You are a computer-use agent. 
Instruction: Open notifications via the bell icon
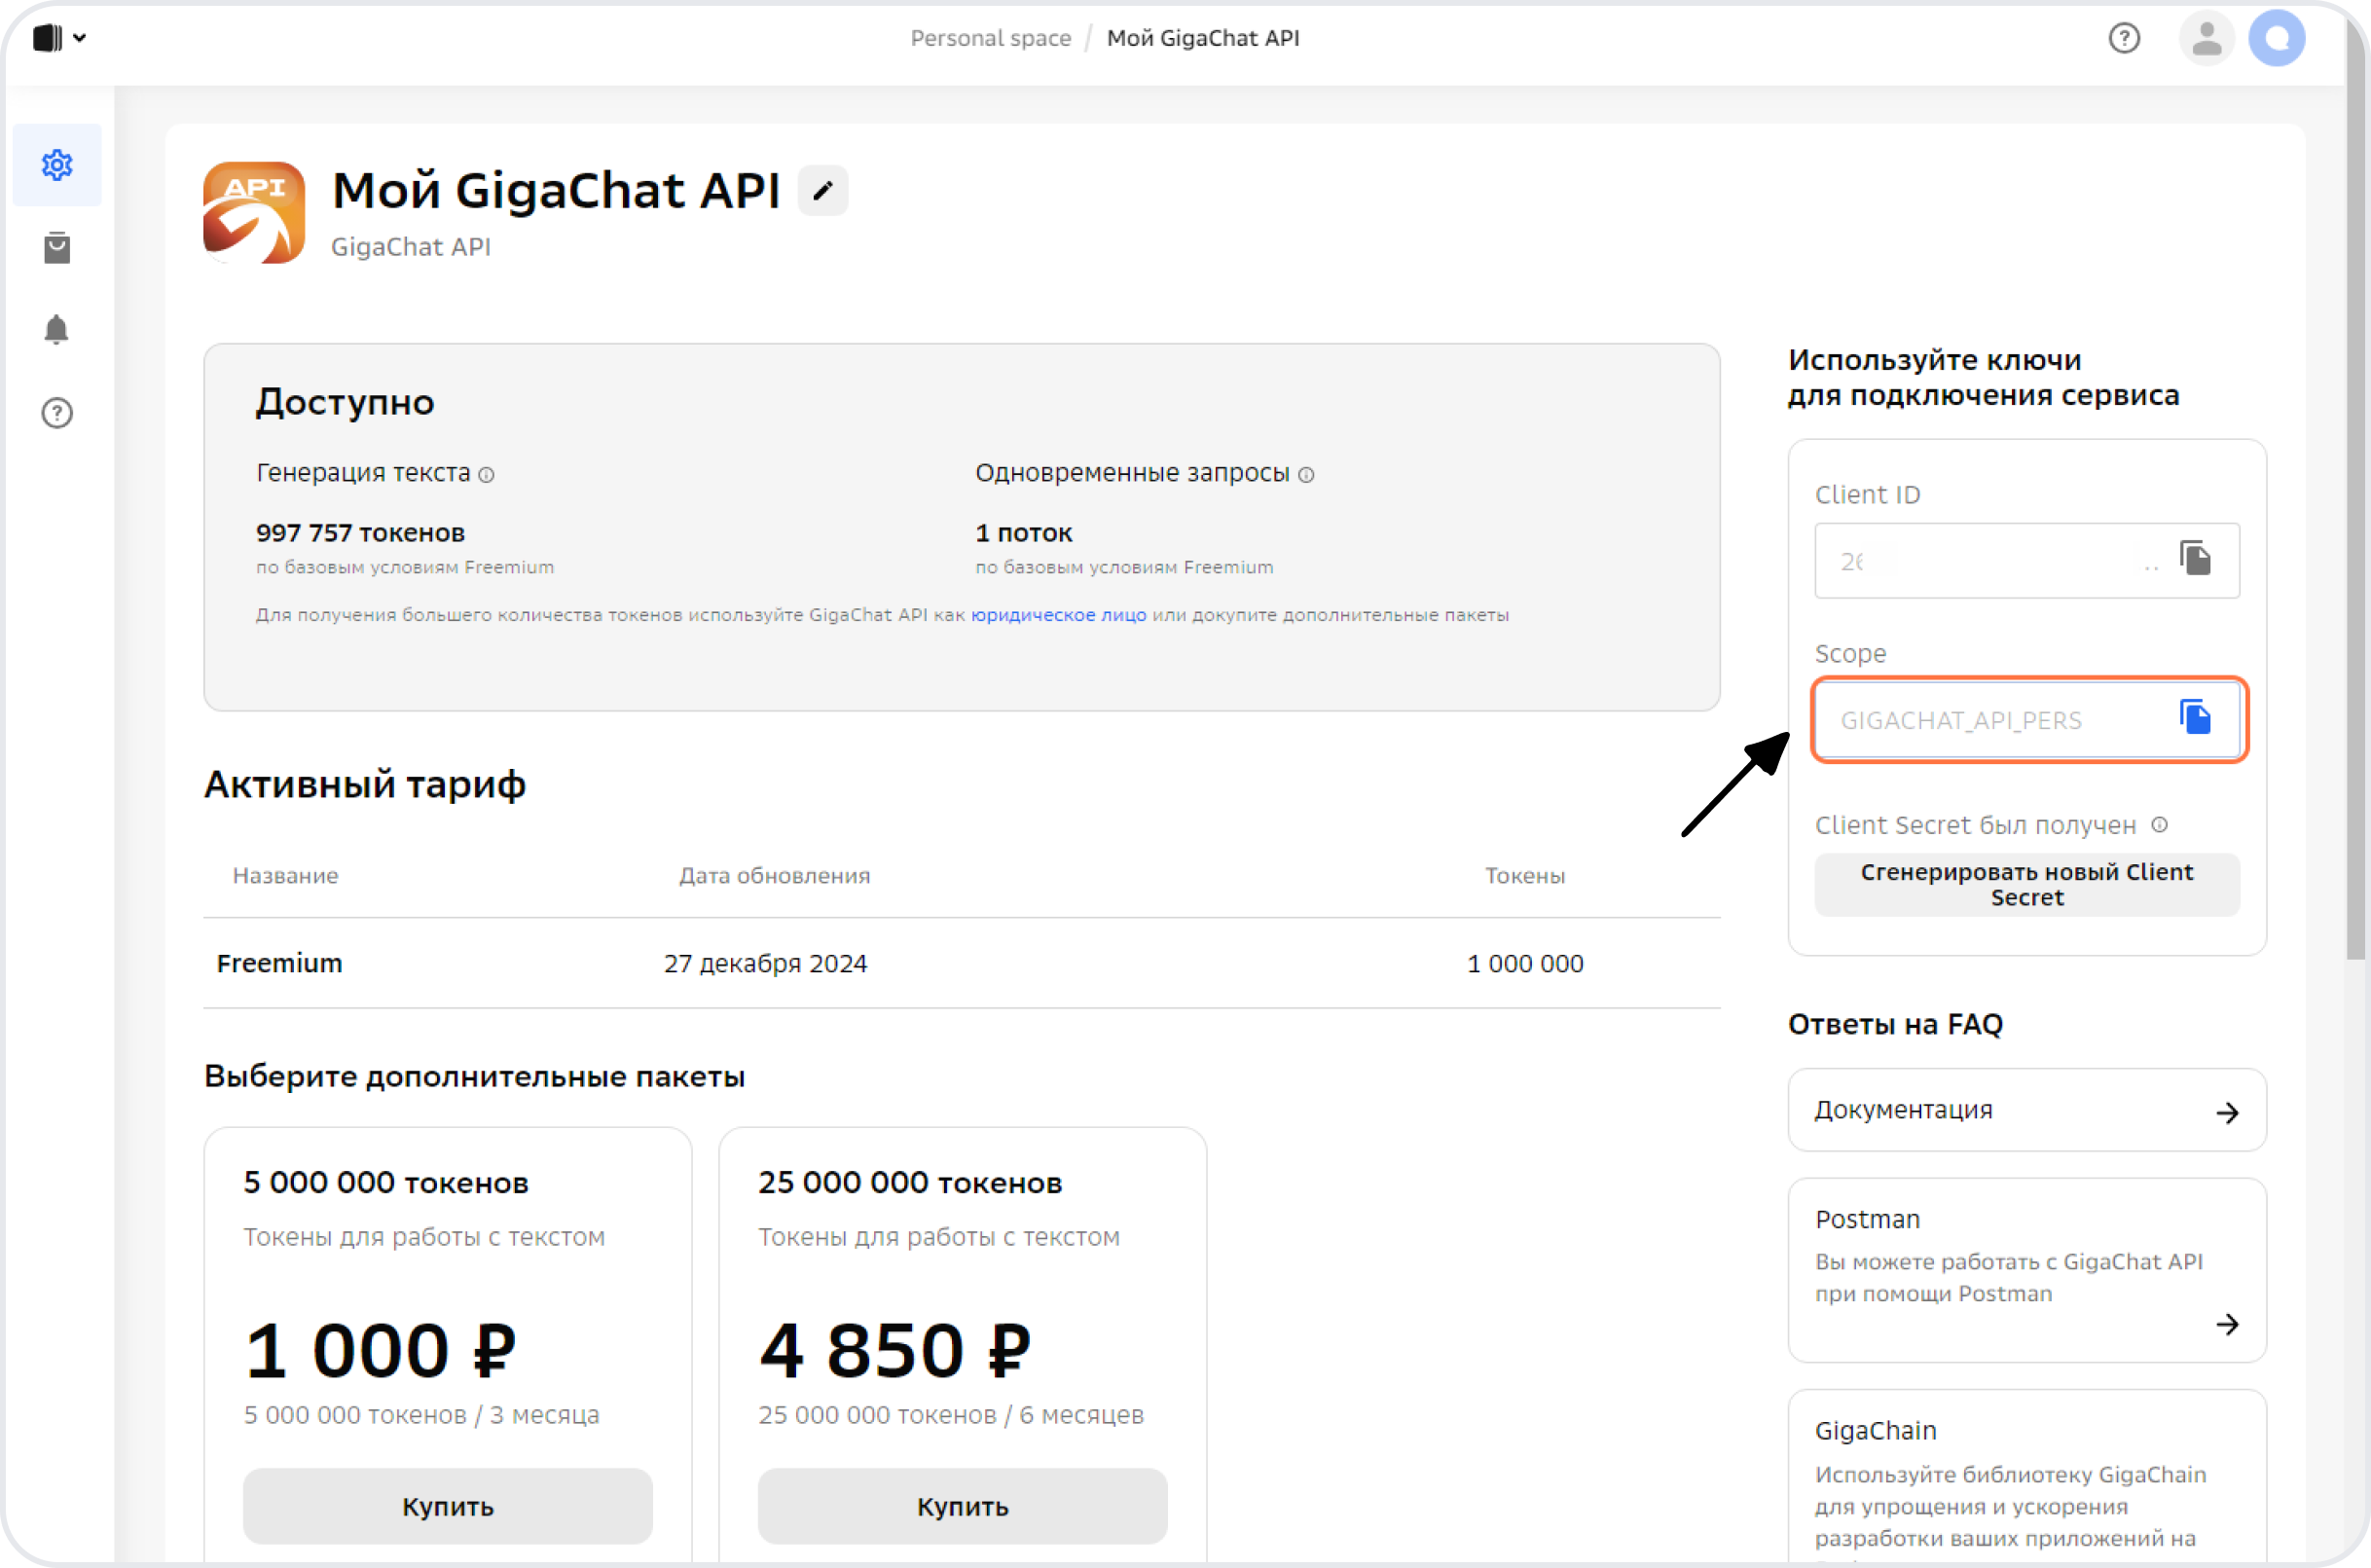coord(57,330)
